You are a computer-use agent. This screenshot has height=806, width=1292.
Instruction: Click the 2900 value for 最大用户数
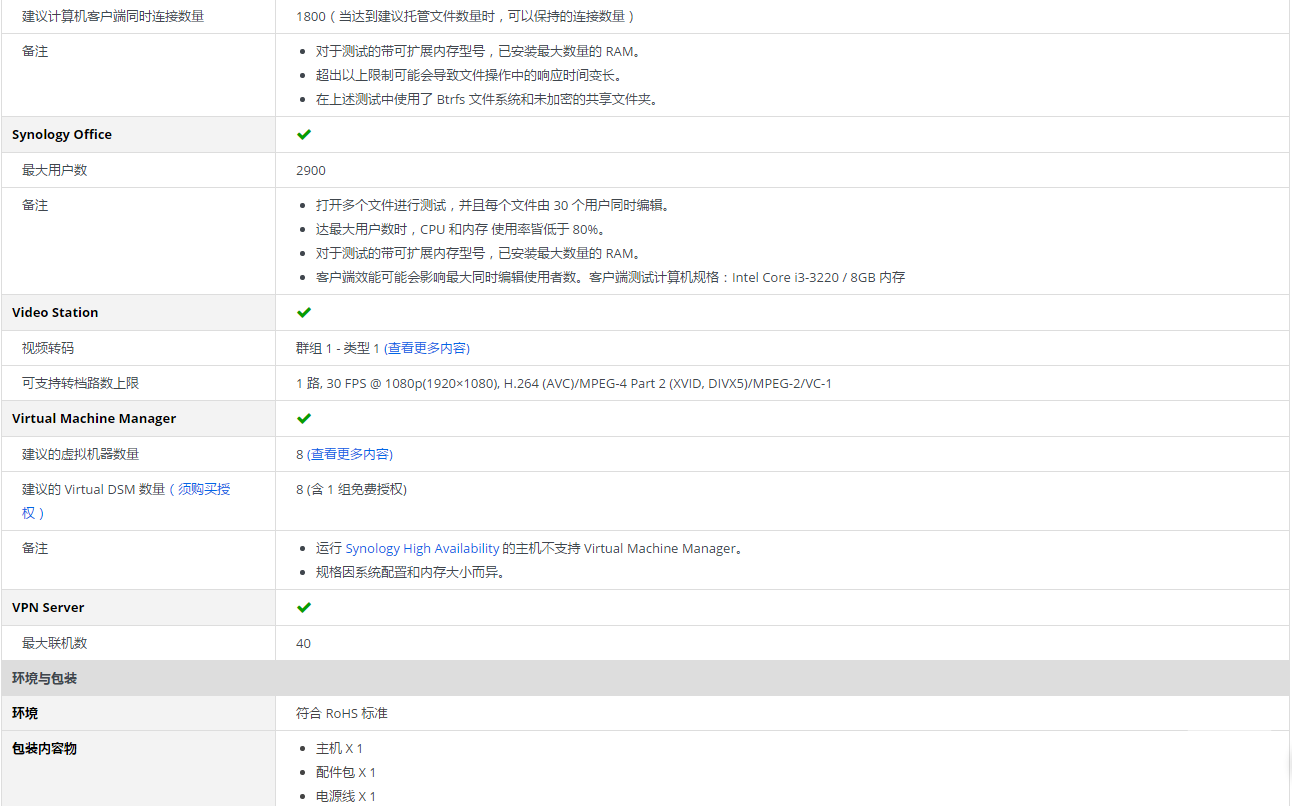[x=311, y=170]
